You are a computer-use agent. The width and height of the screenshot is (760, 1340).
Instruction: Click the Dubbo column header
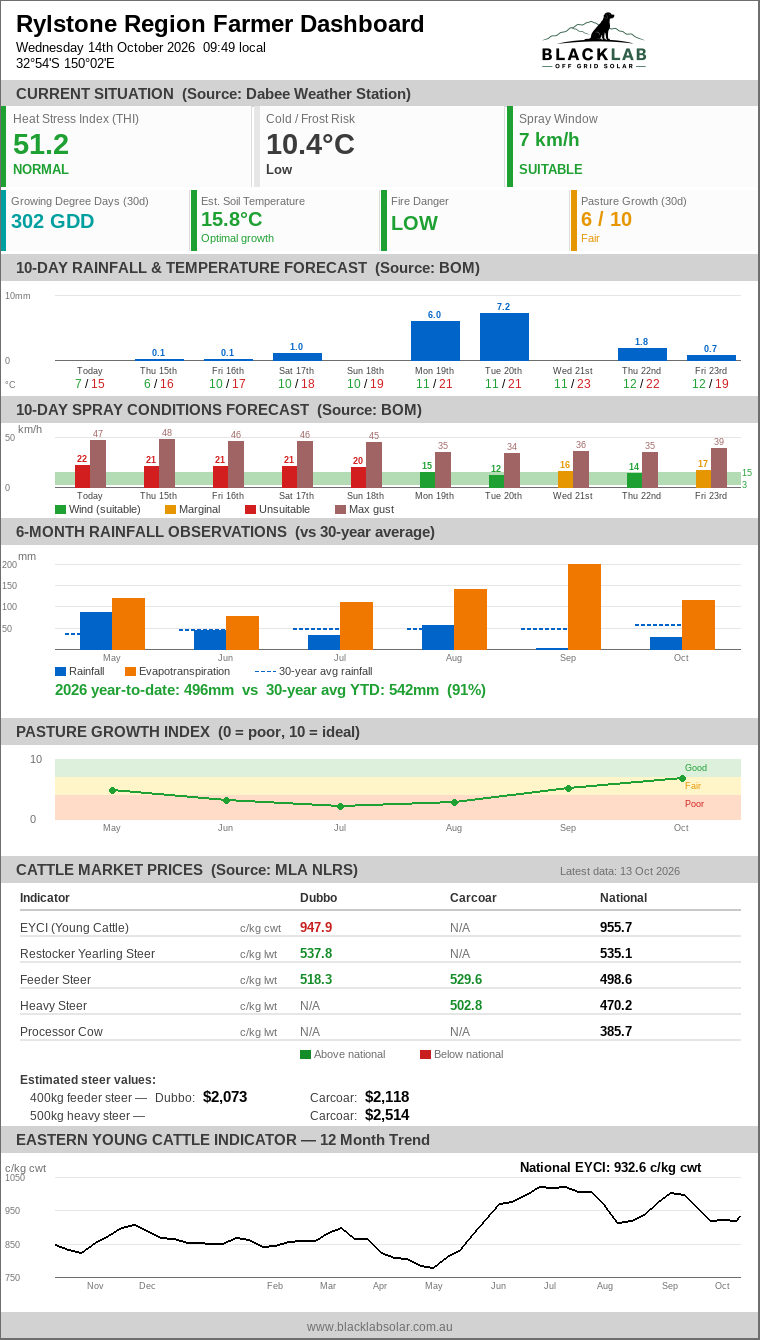[317, 898]
